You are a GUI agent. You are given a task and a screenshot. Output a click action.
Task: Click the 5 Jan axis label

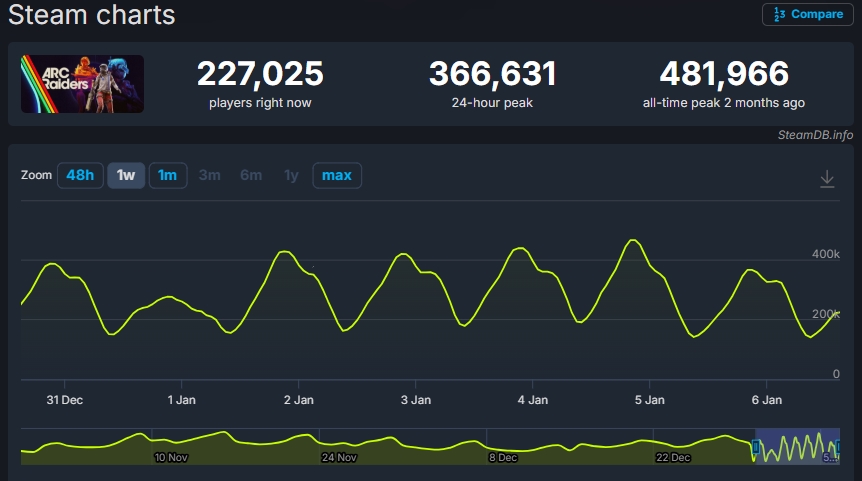(650, 400)
